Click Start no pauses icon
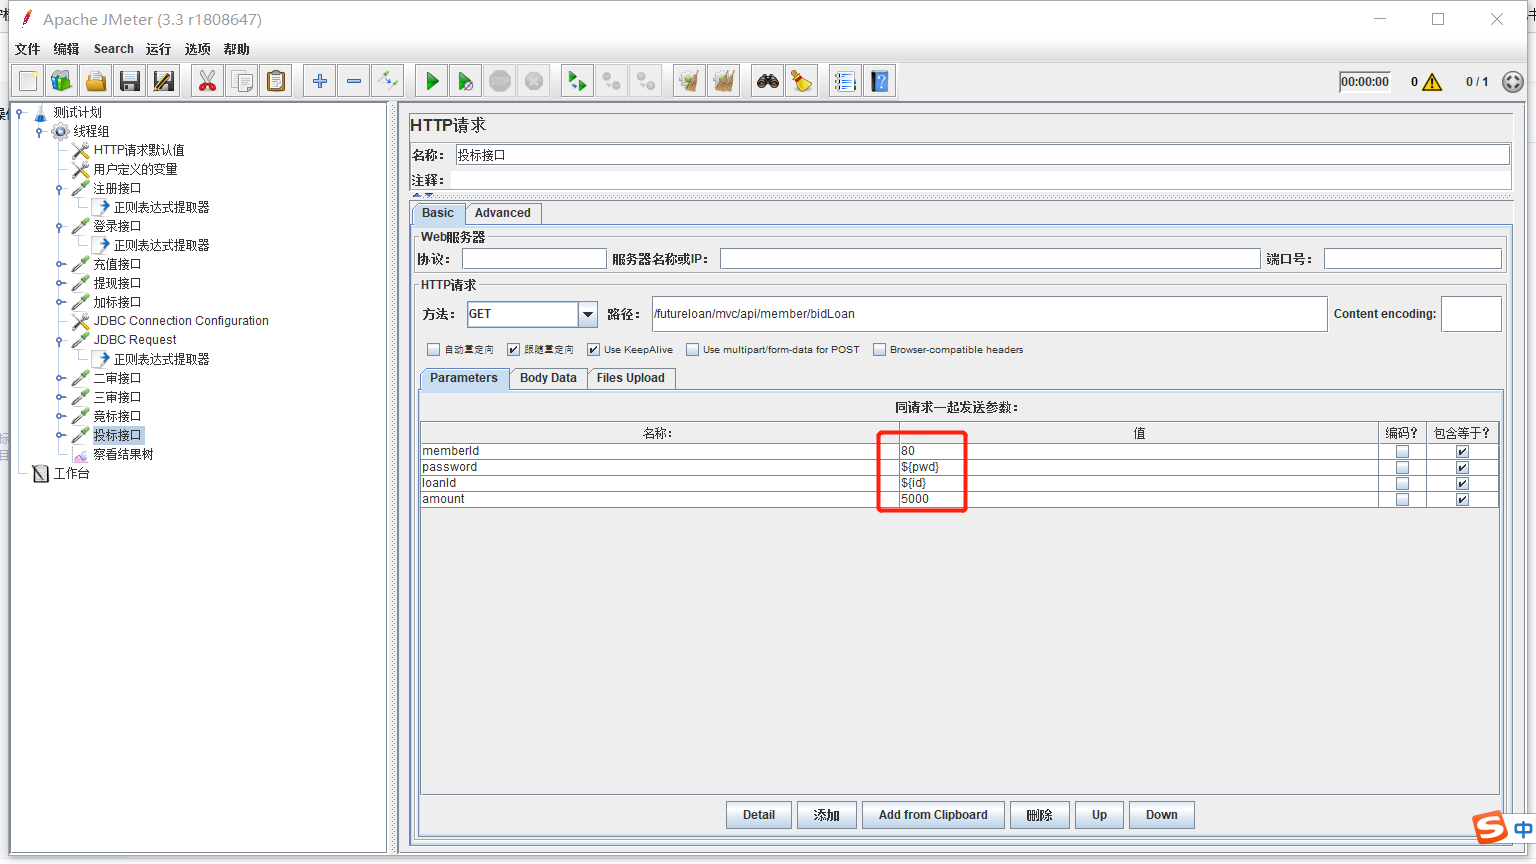Image resolution: width=1536 pixels, height=864 pixels. coord(466,81)
